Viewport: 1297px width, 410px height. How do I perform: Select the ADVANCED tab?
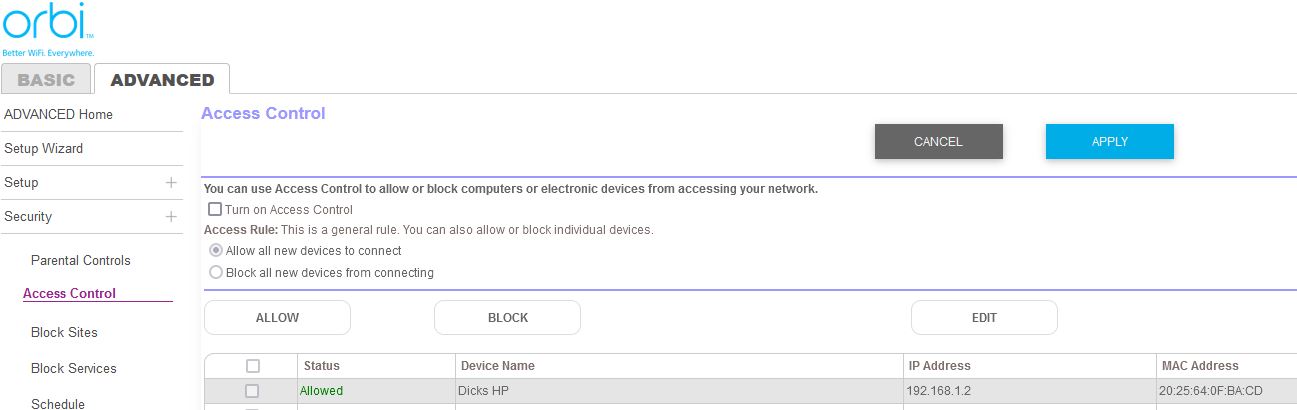162,80
